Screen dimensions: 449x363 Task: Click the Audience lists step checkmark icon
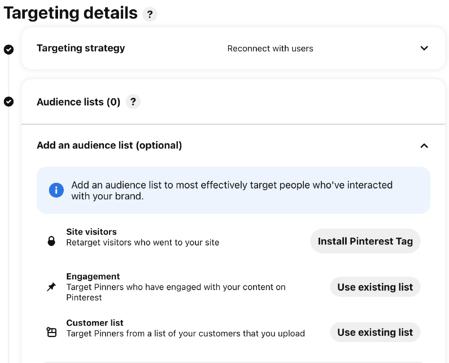9,101
